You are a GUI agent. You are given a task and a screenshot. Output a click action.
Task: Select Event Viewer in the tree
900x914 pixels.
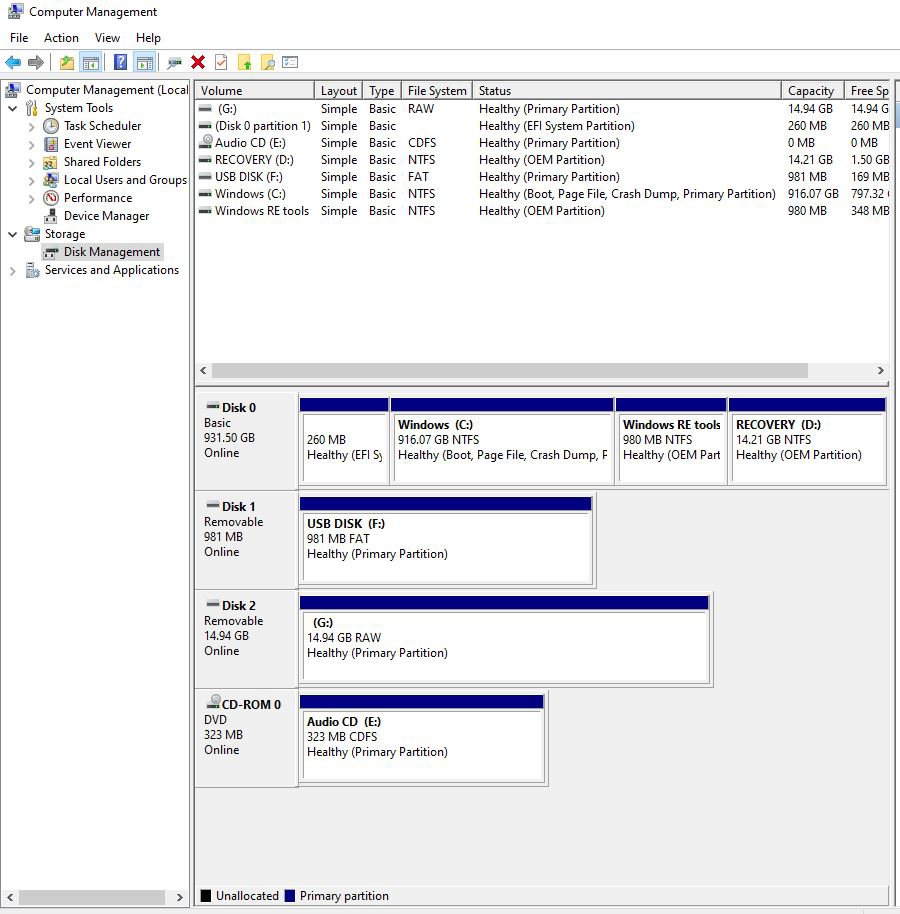tap(97, 144)
